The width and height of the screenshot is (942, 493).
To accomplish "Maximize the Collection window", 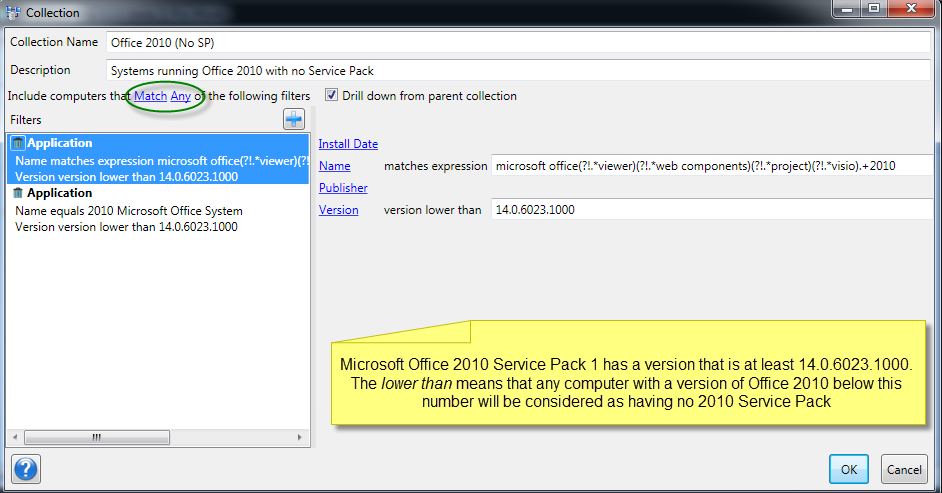I will [x=874, y=8].
